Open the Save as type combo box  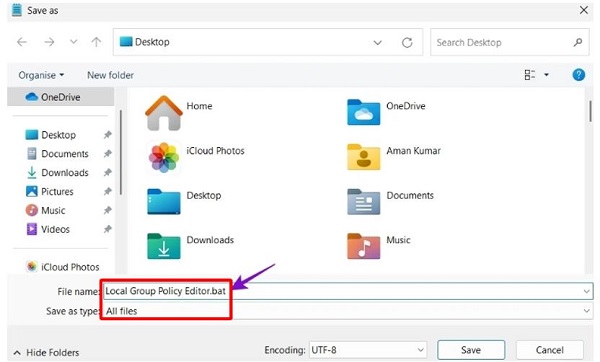click(347, 311)
